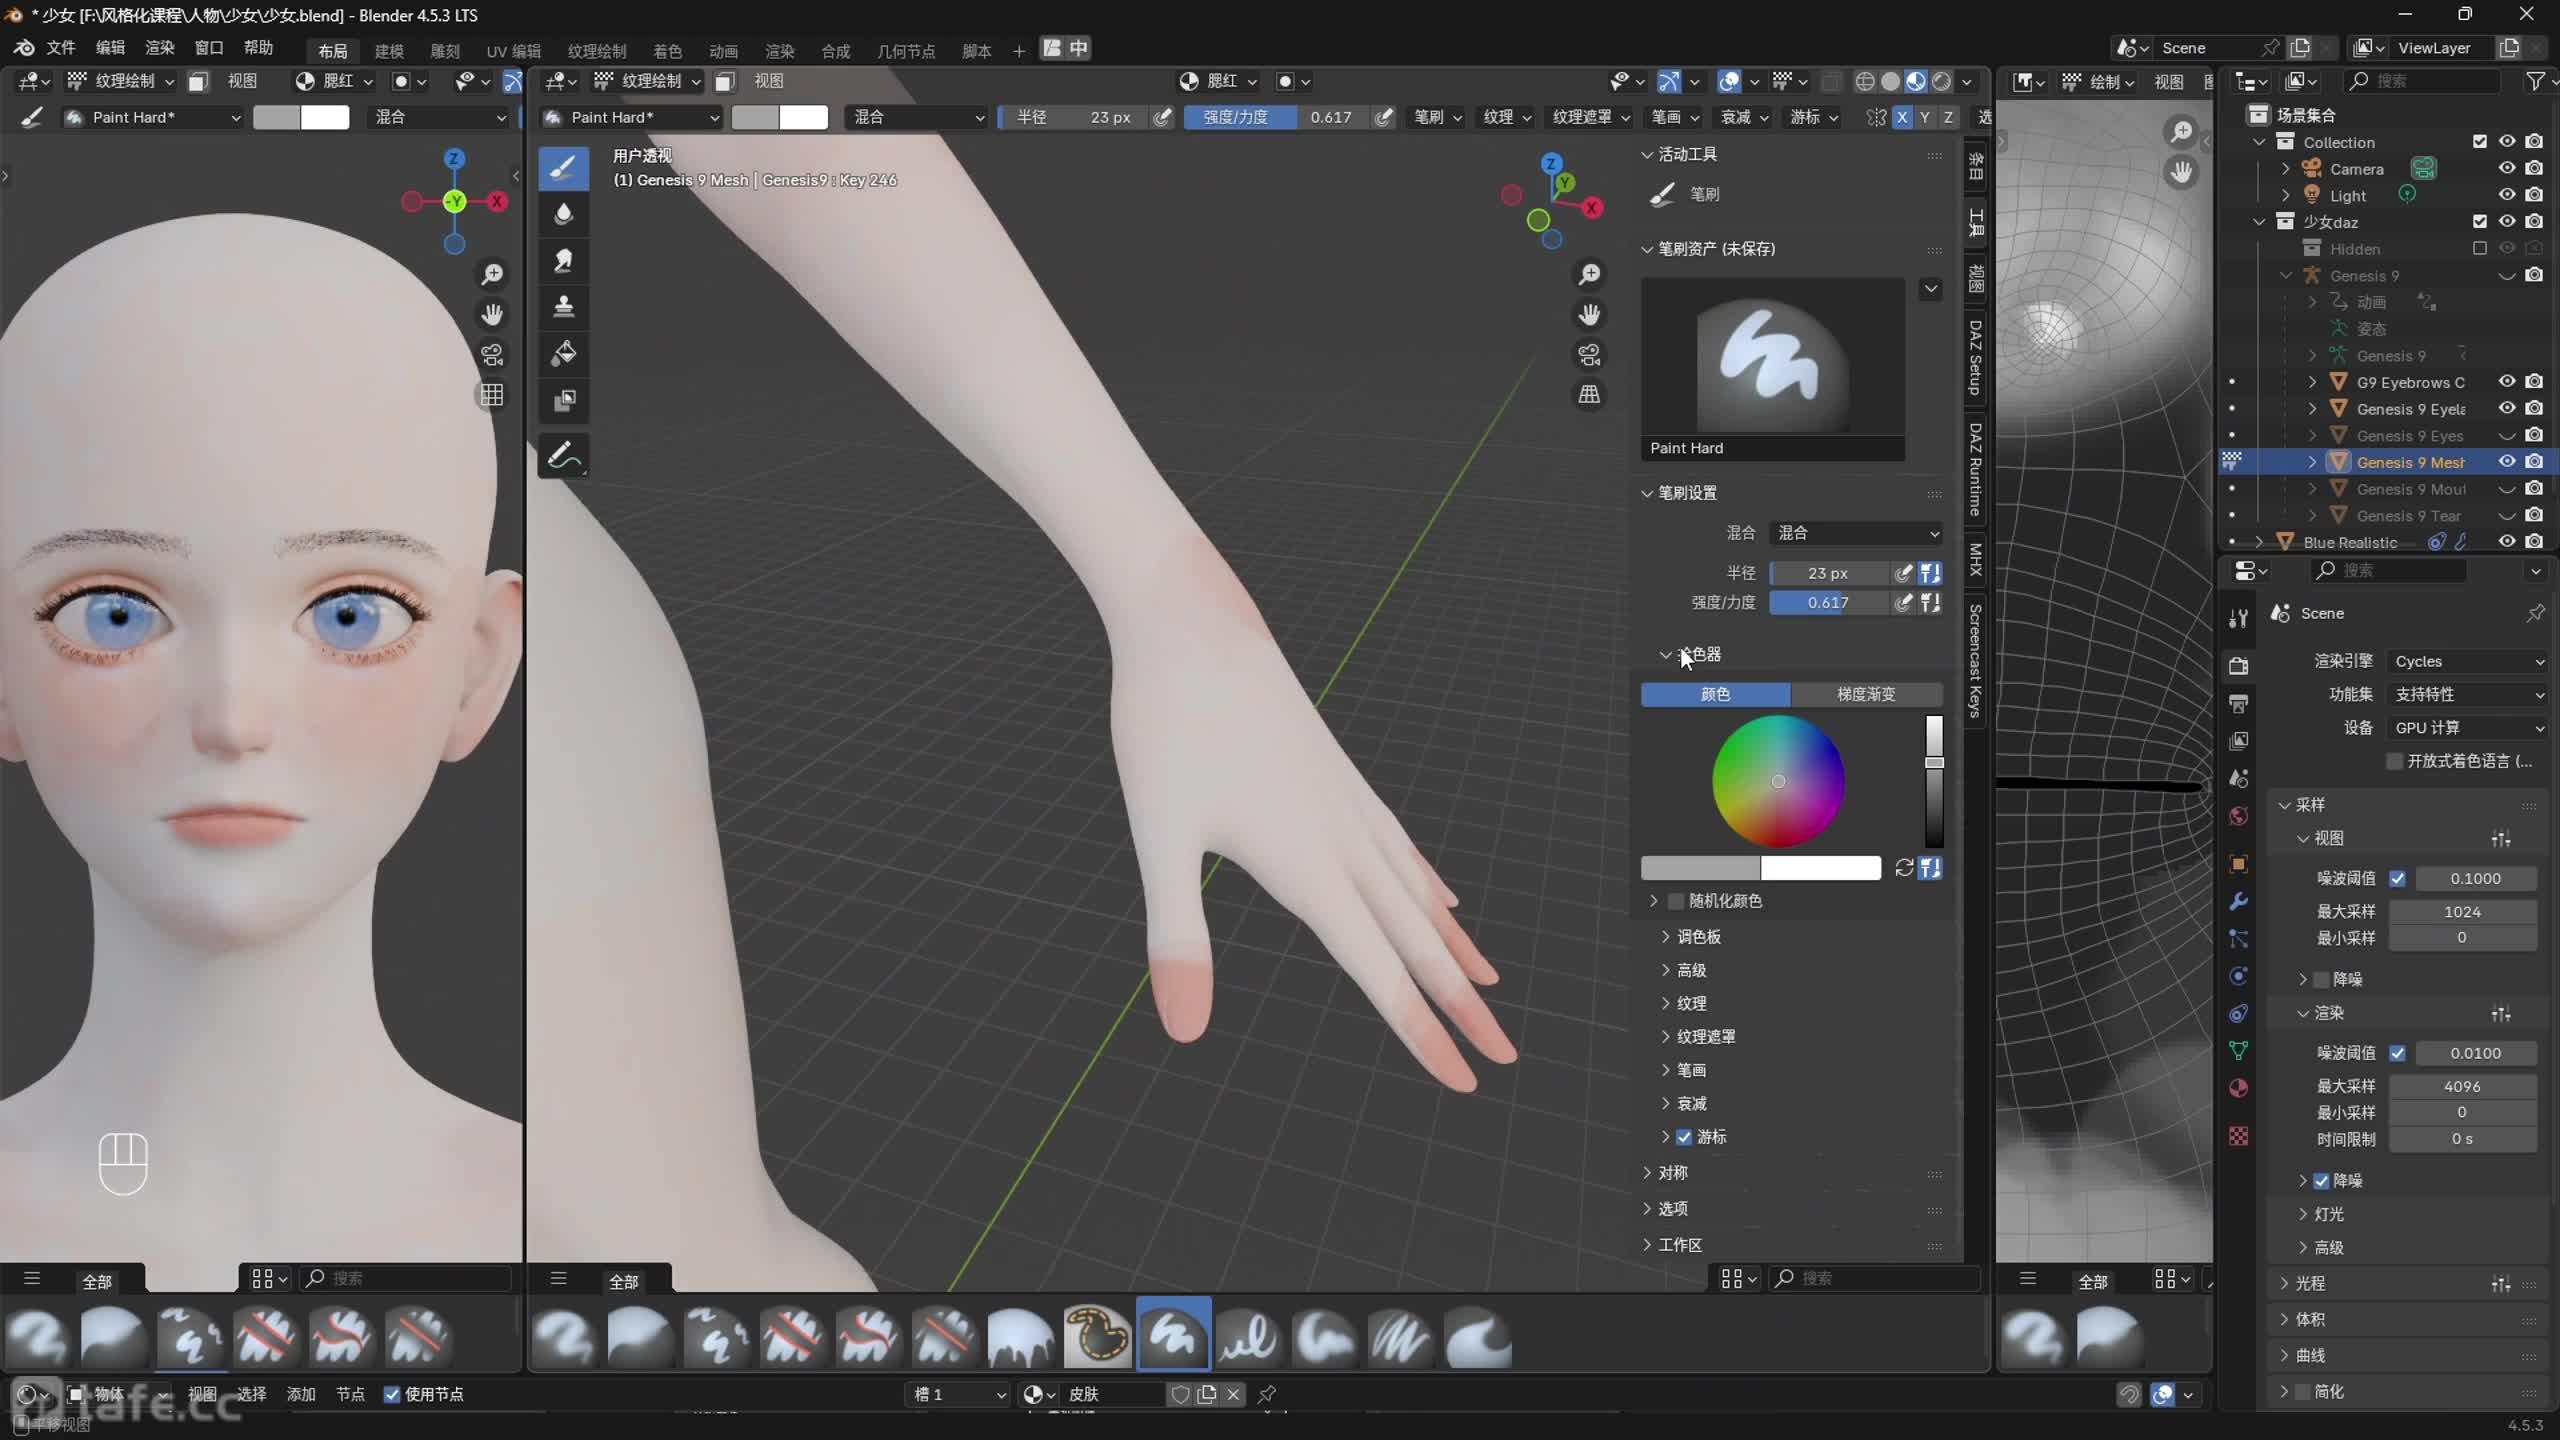Open the 渲染引擎 Cycles dropdown

[2468, 661]
